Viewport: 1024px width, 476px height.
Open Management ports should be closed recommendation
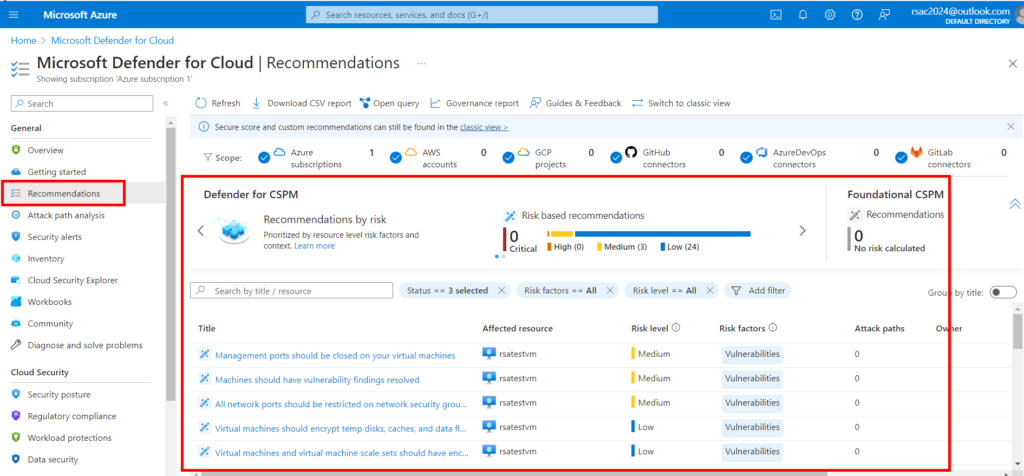[x=335, y=355]
